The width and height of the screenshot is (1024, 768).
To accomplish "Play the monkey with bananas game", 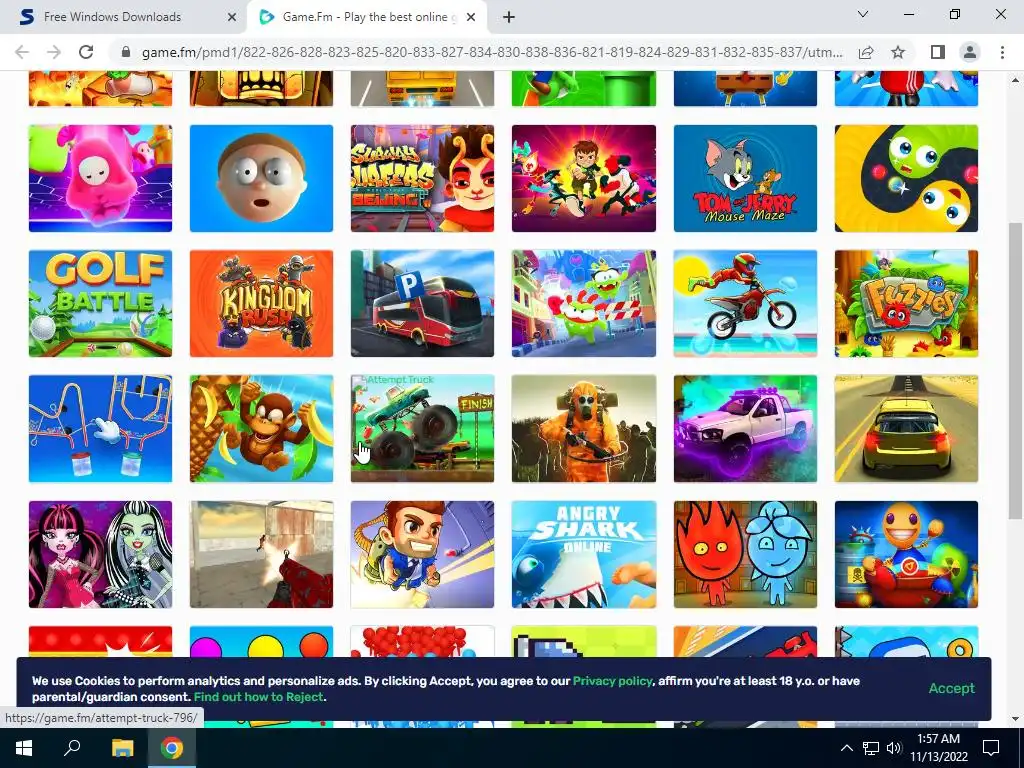I will coord(261,428).
